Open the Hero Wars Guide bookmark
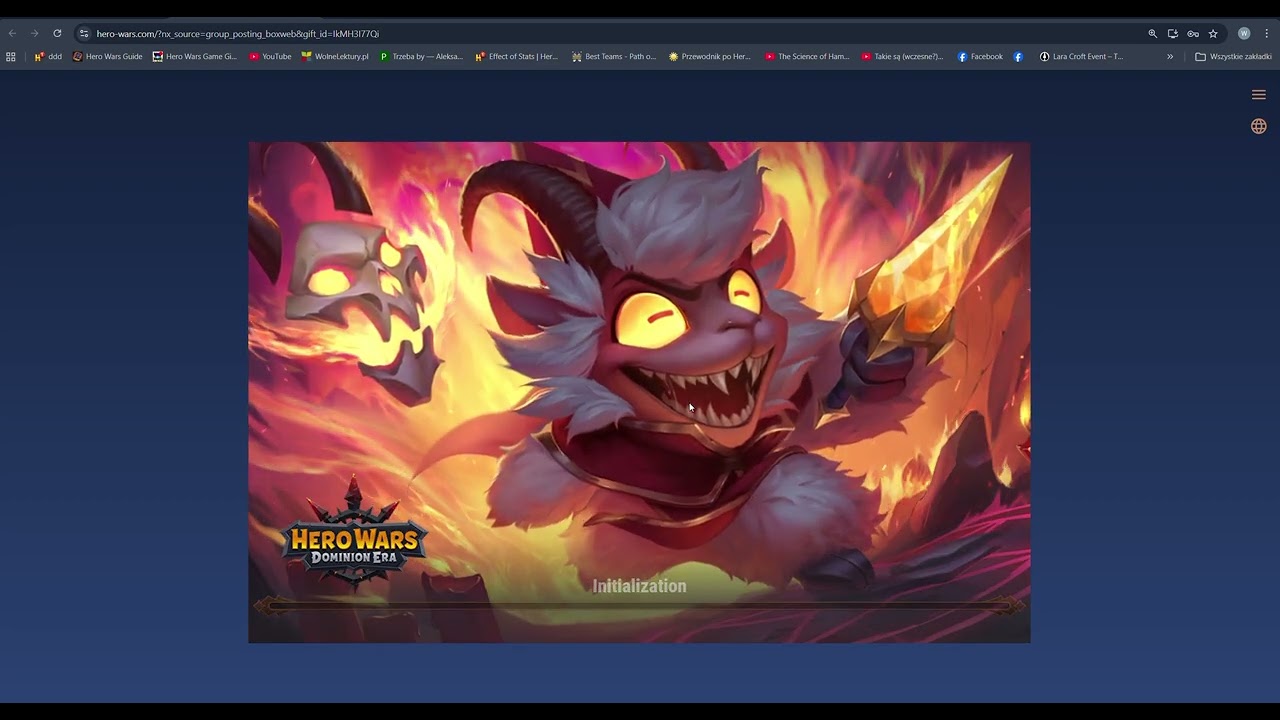 point(108,57)
